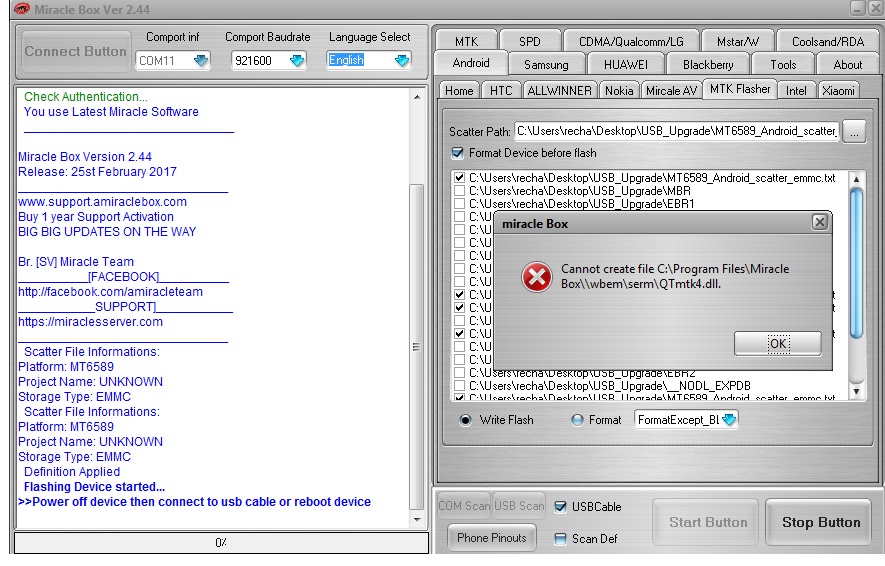Image resolution: width=885 pixels, height=566 pixels.
Task: Click http://facebook.com/amiracleteam in the log
Action: pyautogui.click(x=110, y=292)
